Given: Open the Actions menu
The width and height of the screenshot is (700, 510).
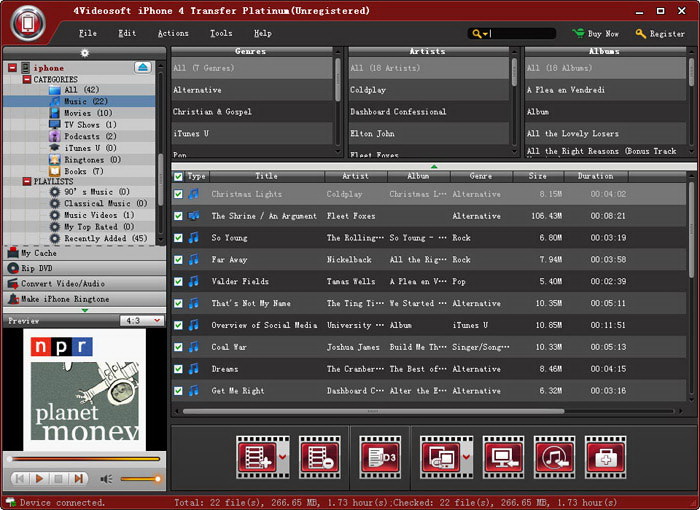Looking at the screenshot, I should click(x=173, y=33).
